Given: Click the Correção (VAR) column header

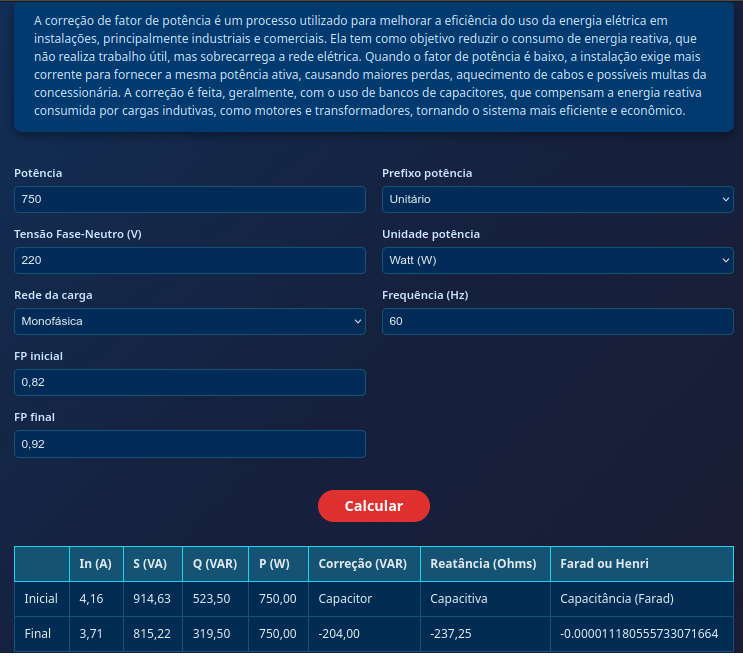Looking at the screenshot, I should click(x=363, y=564).
